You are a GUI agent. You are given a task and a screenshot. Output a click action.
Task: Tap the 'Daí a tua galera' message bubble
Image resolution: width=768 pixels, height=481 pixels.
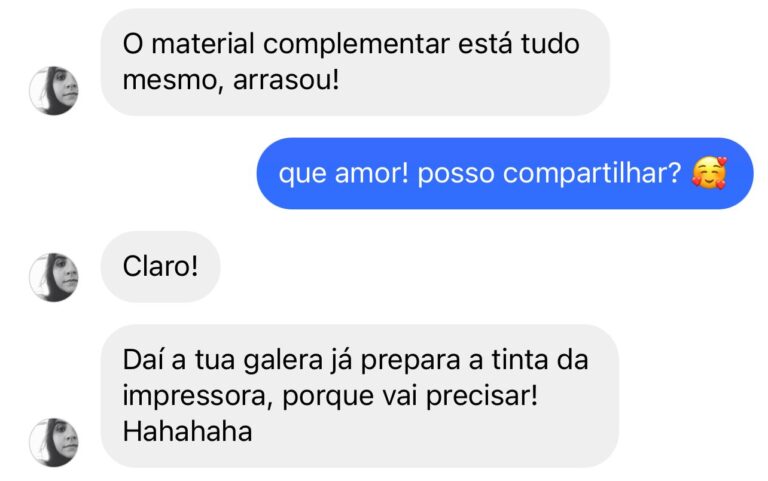(x=360, y=396)
